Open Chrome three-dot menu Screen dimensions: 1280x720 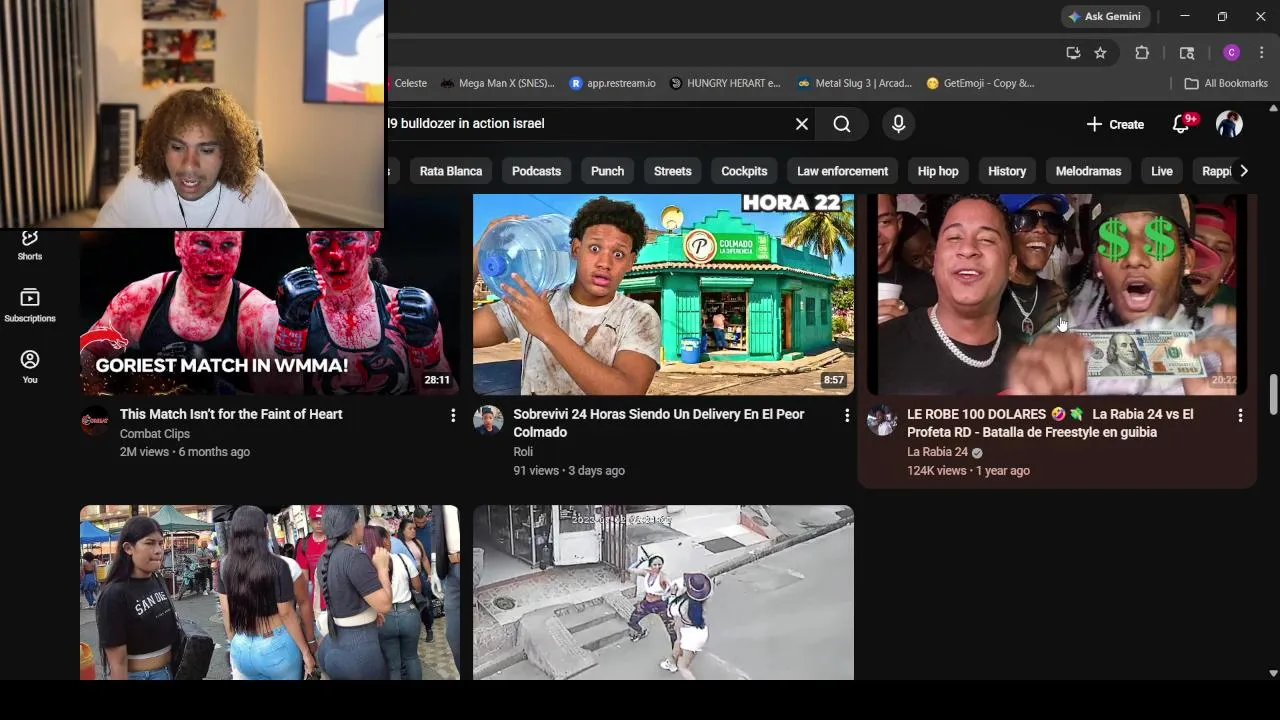[x=1260, y=53]
